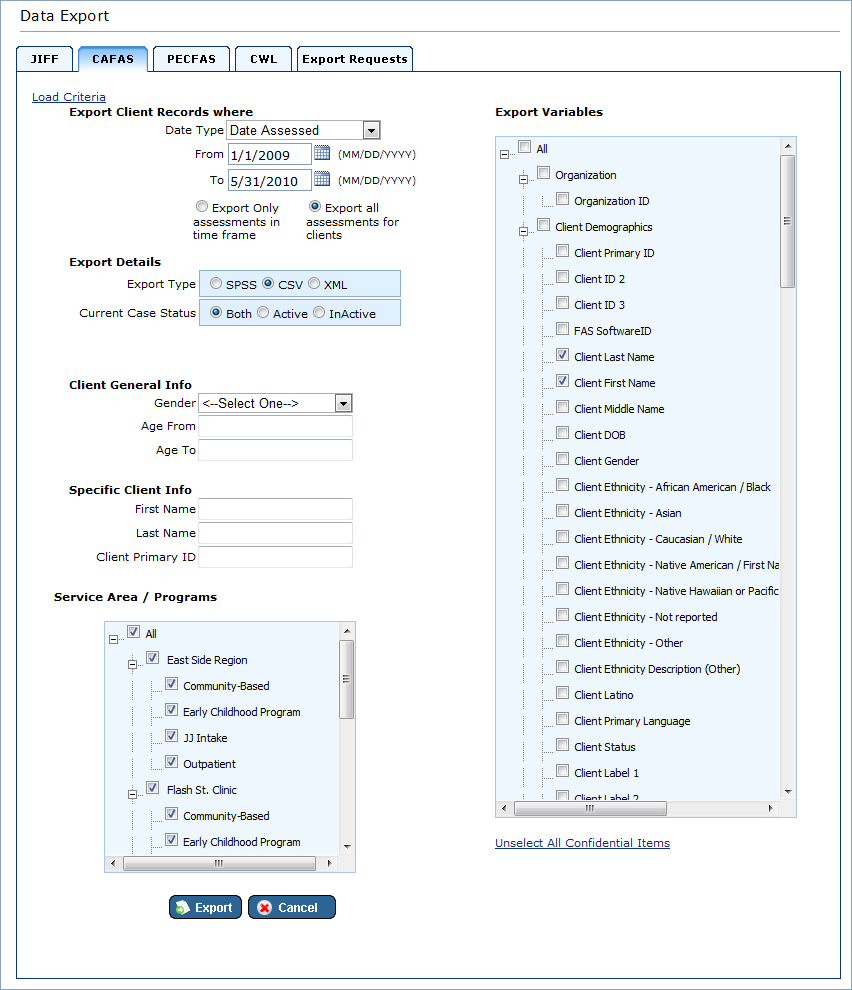Open the Export Requests tab

[355, 59]
